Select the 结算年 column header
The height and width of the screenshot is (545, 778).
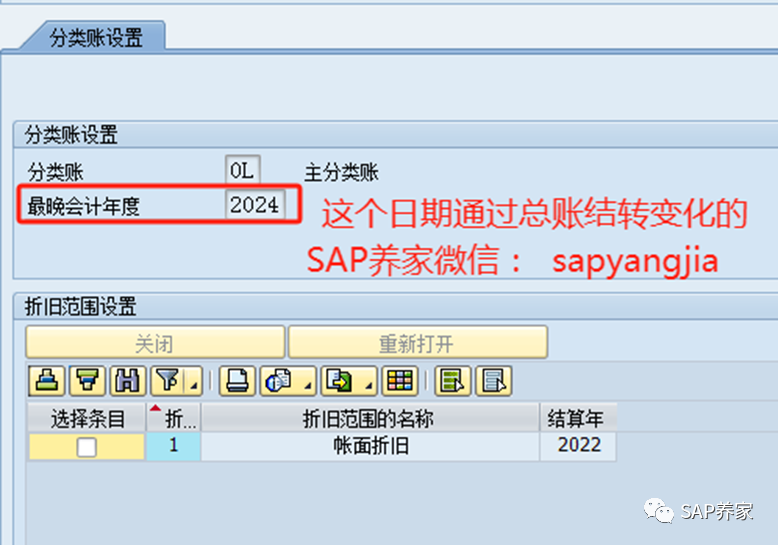point(578,418)
